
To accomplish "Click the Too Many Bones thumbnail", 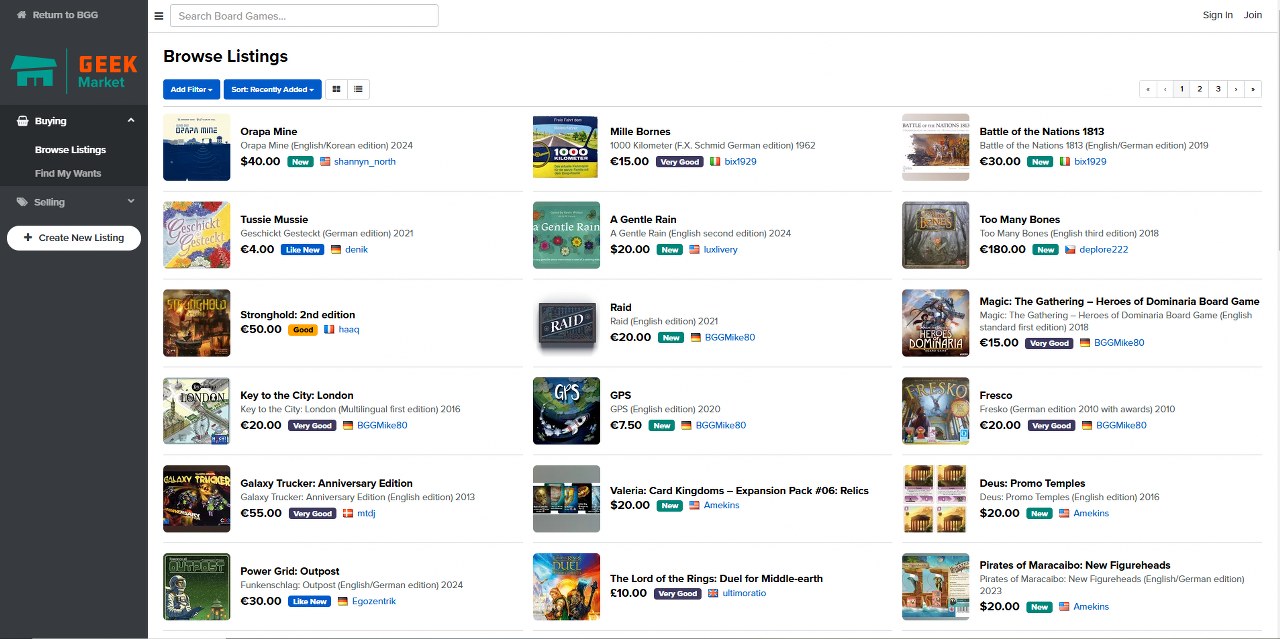I will point(935,235).
